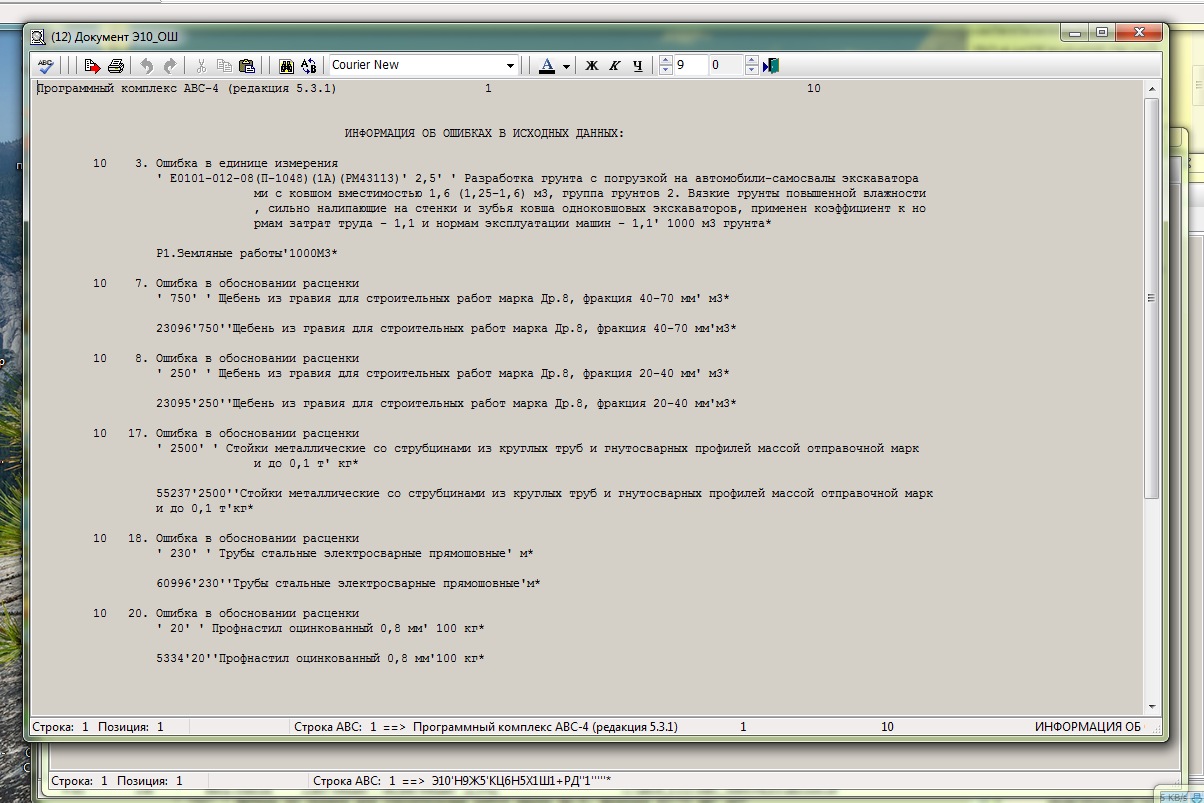Click the exit door icon
1204x803 pixels.
pos(771,65)
